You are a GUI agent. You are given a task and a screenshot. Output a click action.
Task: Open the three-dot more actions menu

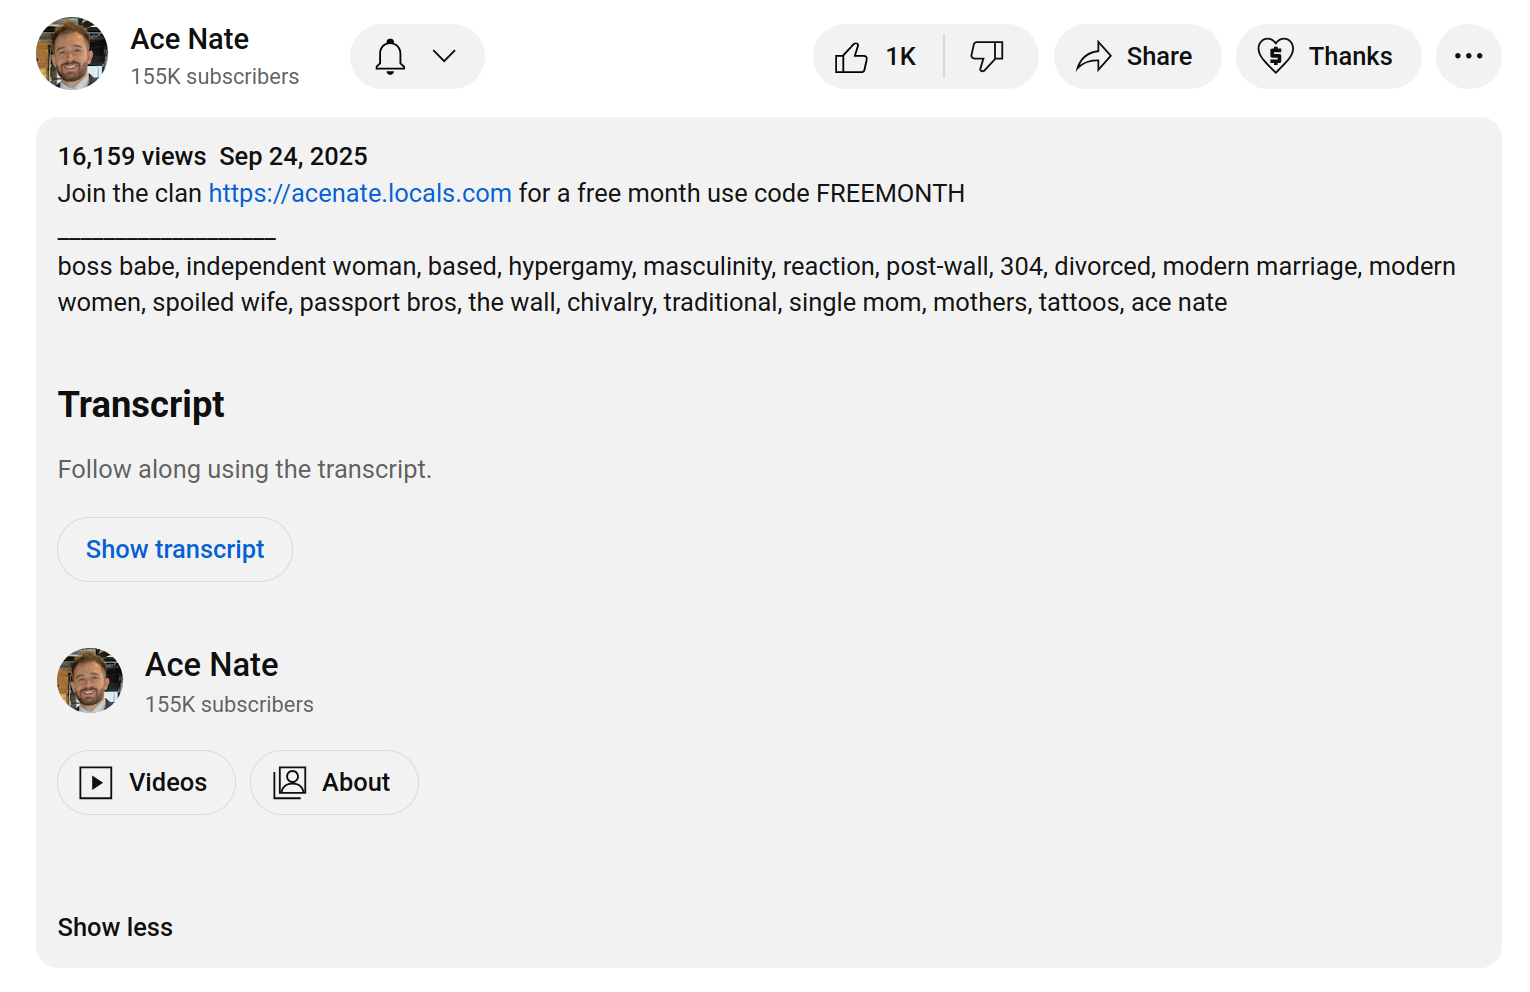pyautogui.click(x=1468, y=56)
